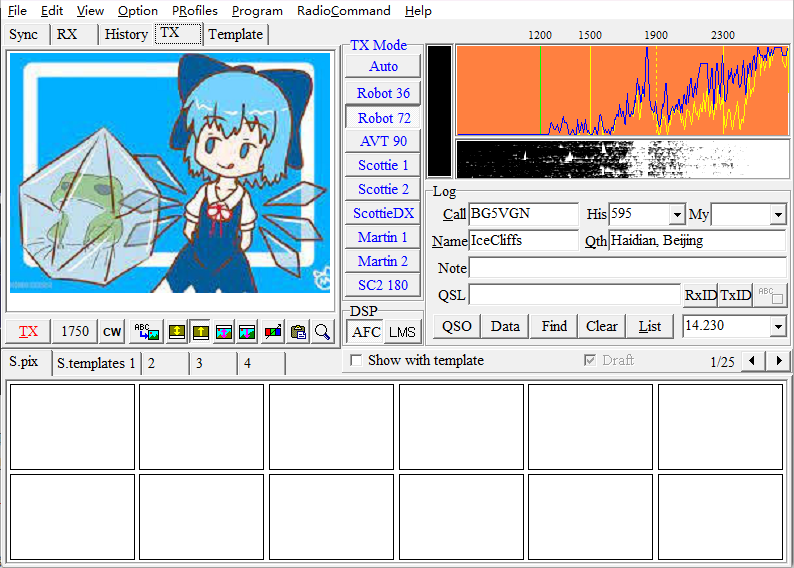This screenshot has width=794, height=568.
Task: Open the My report dropdown
Action: [x=778, y=215]
